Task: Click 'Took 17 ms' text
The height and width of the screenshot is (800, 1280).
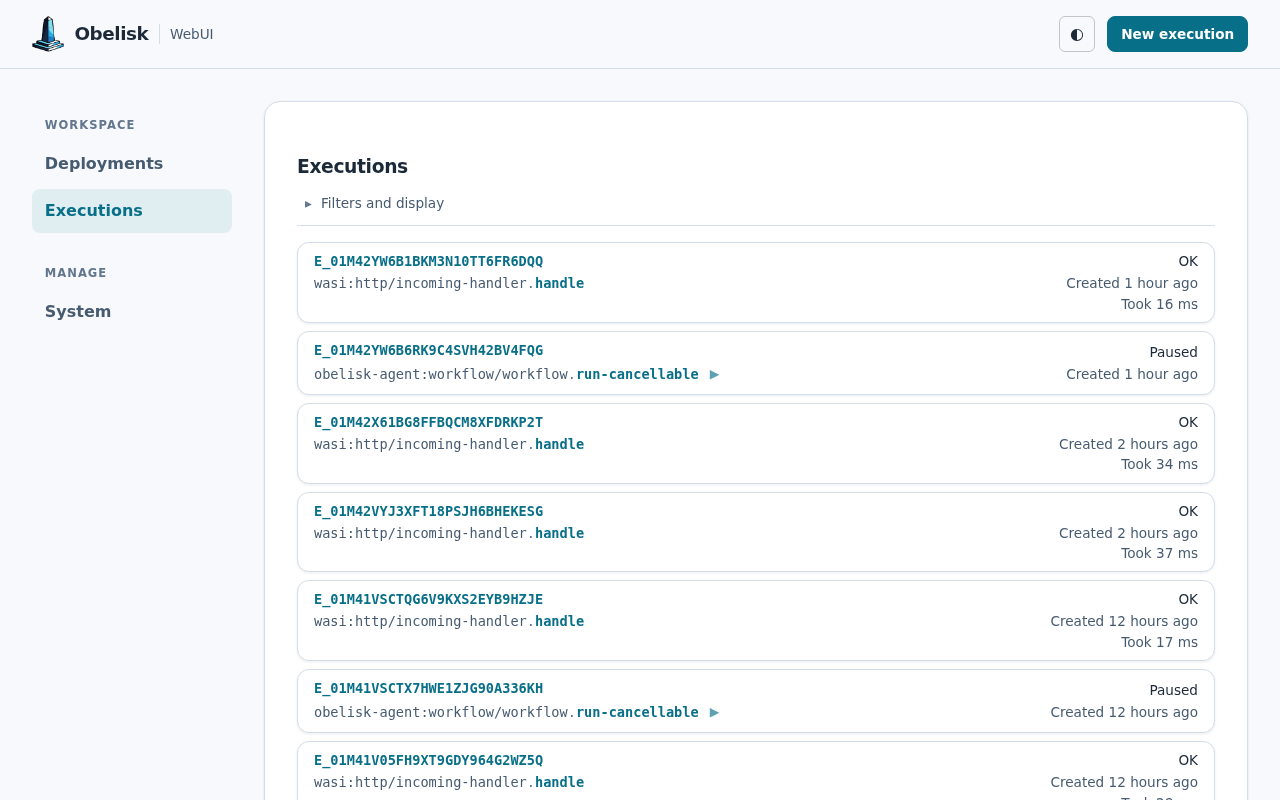Action: tap(1159, 642)
